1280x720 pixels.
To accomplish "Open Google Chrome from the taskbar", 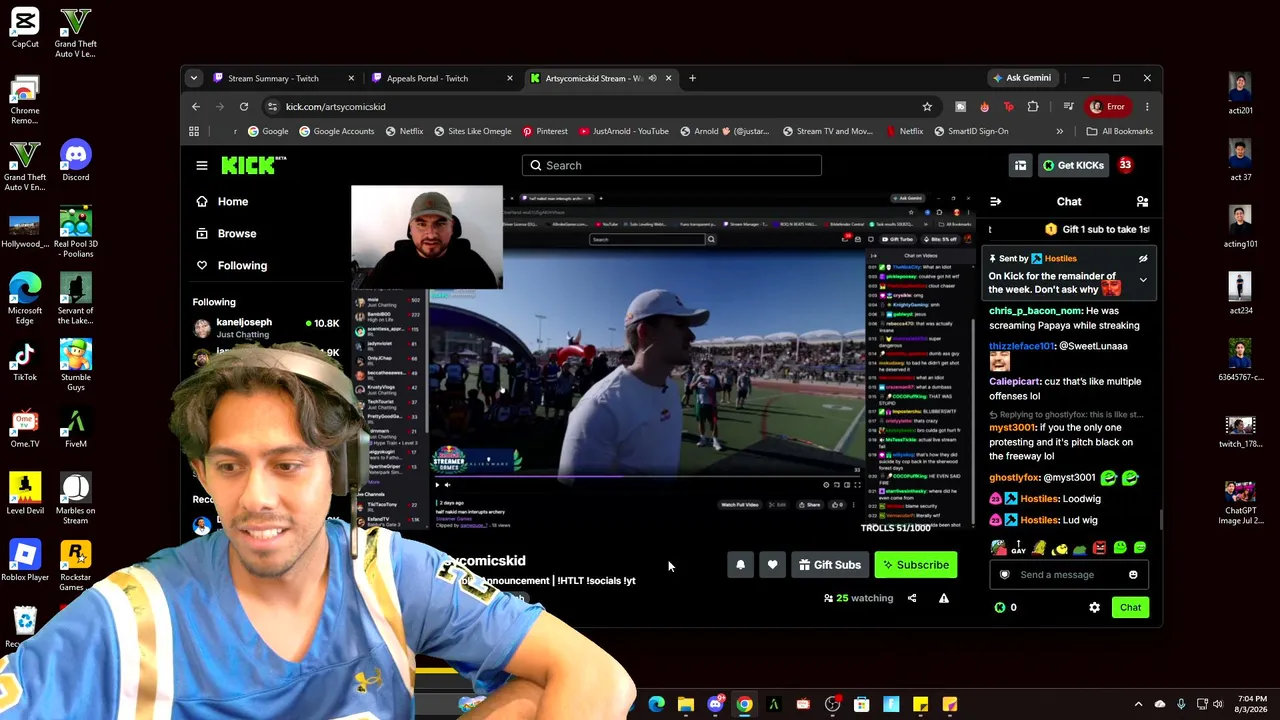I will [x=744, y=704].
